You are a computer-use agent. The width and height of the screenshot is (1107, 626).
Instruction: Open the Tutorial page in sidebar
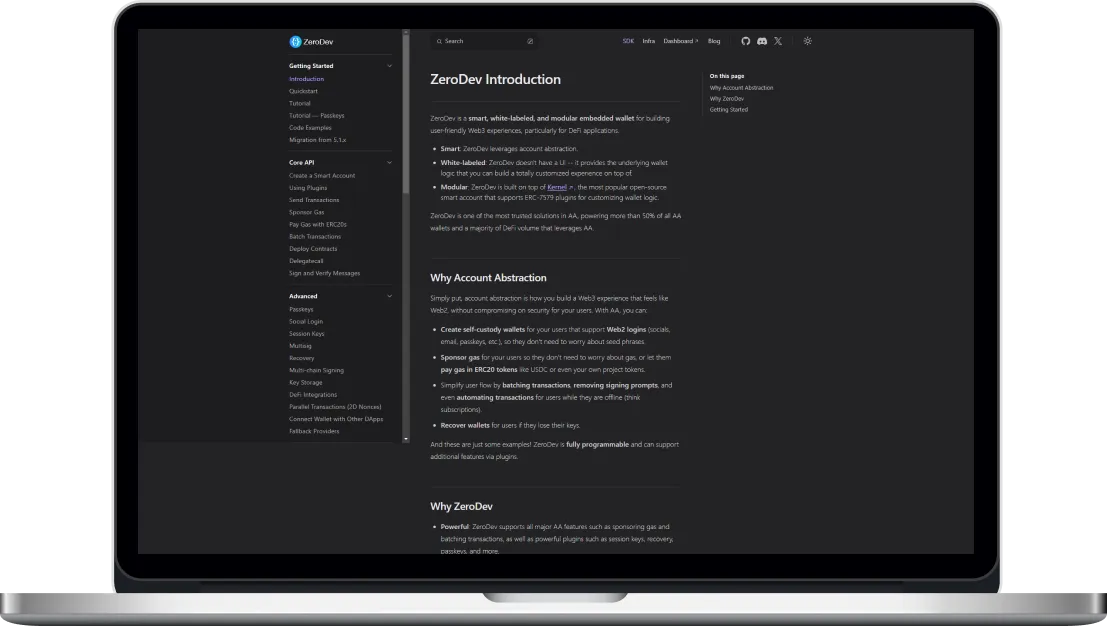tap(299, 103)
